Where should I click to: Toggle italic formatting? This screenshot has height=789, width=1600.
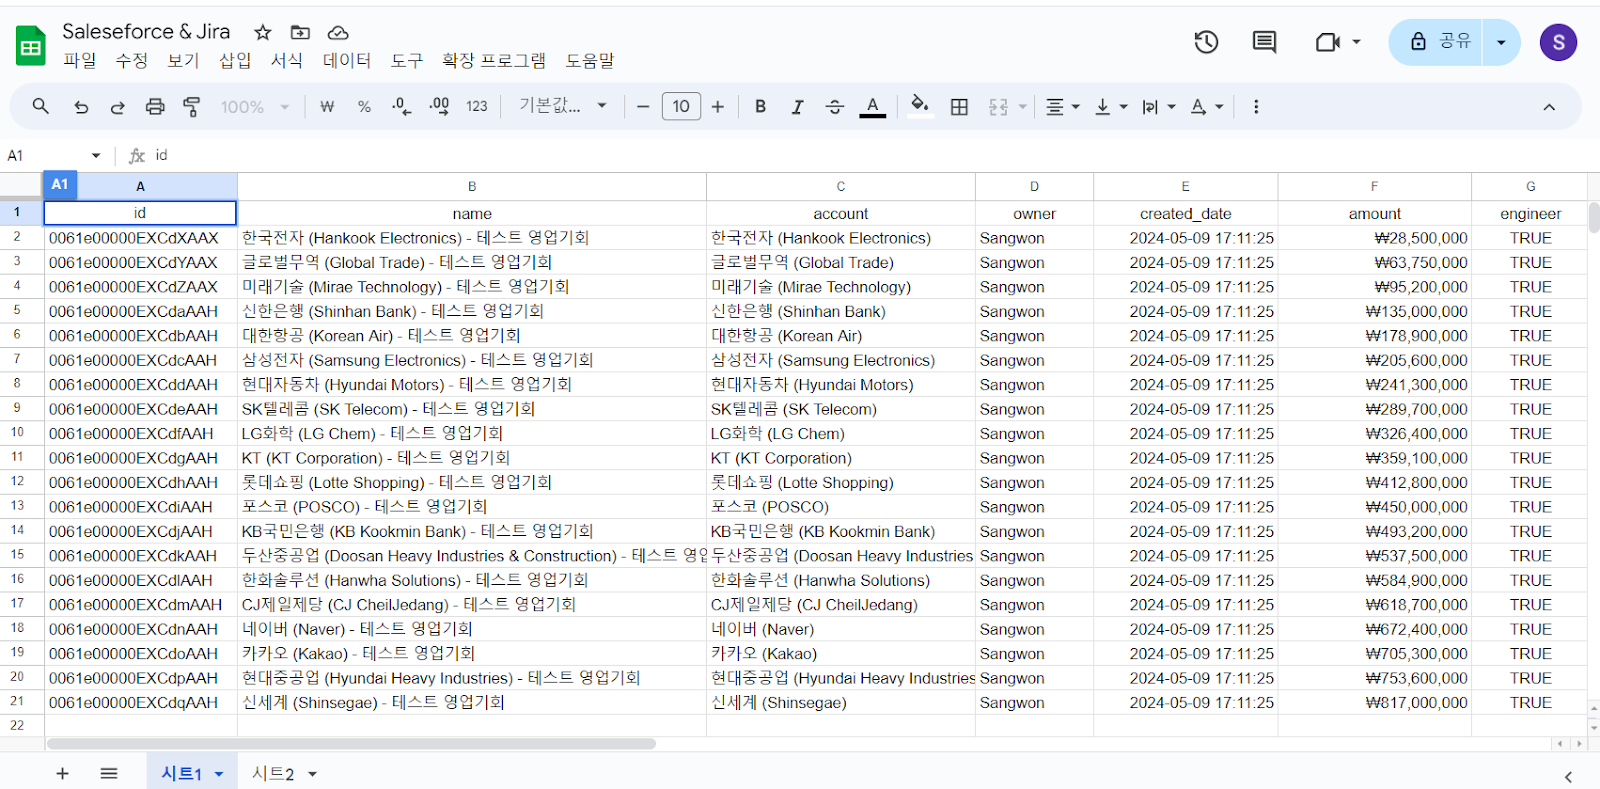tap(797, 107)
